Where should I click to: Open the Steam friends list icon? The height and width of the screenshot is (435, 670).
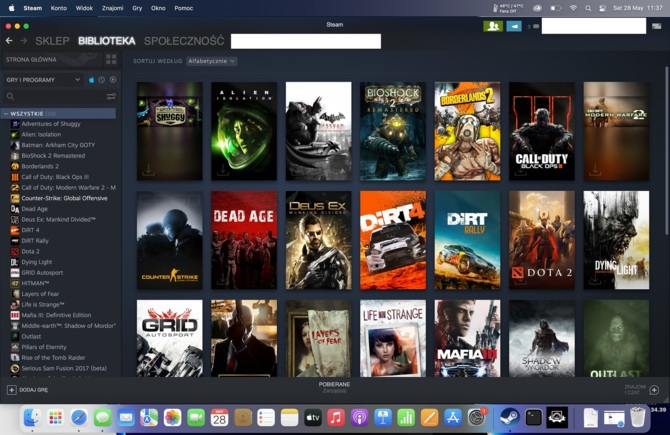[x=493, y=26]
